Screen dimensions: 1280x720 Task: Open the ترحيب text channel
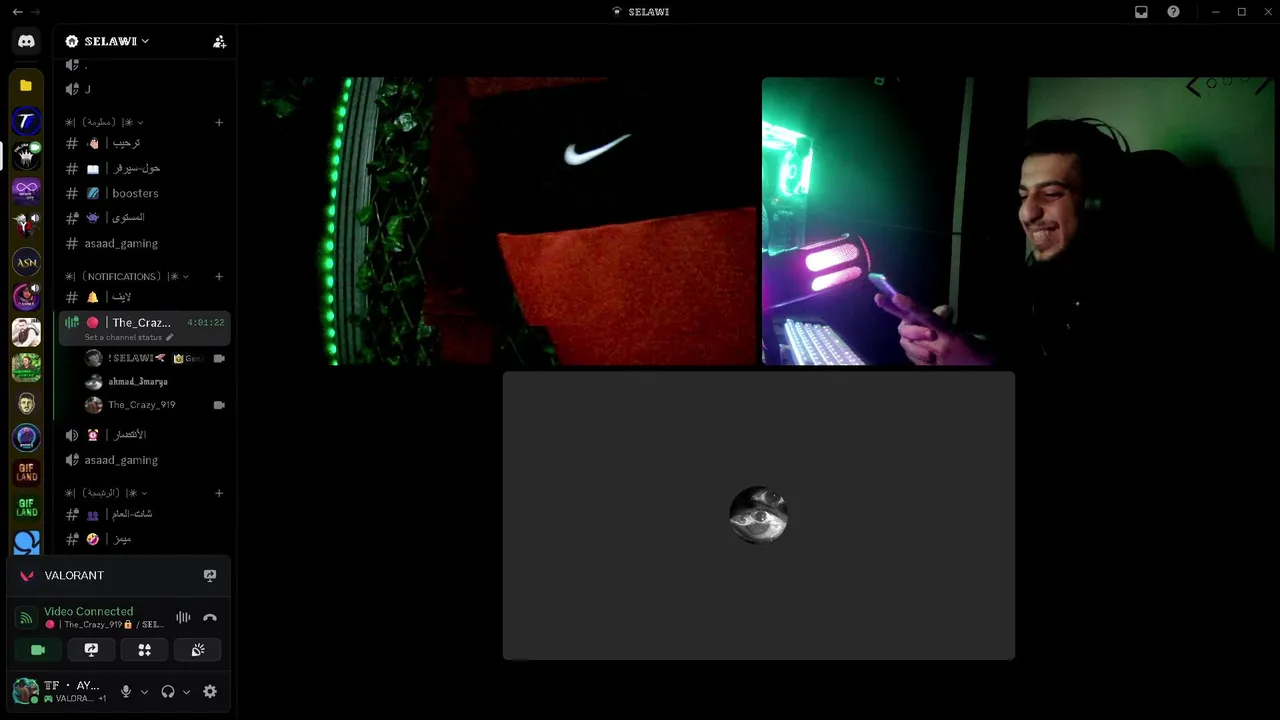point(145,143)
